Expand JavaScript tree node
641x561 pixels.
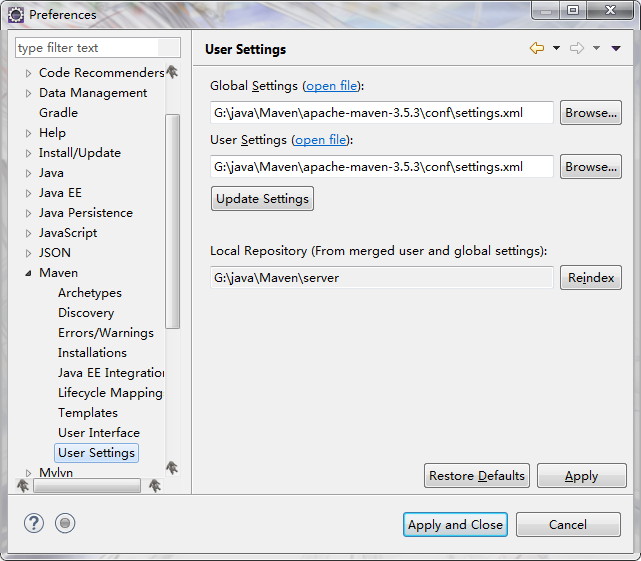coord(28,233)
